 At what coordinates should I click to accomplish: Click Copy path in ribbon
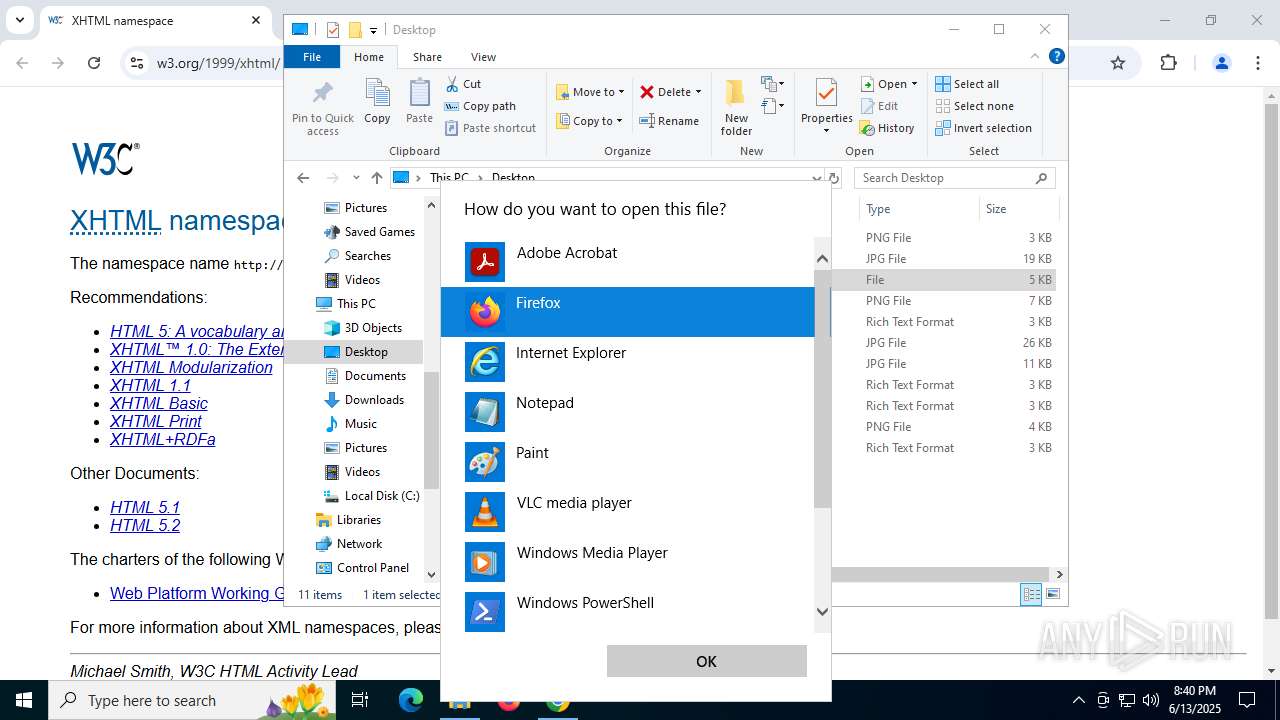[x=480, y=106]
